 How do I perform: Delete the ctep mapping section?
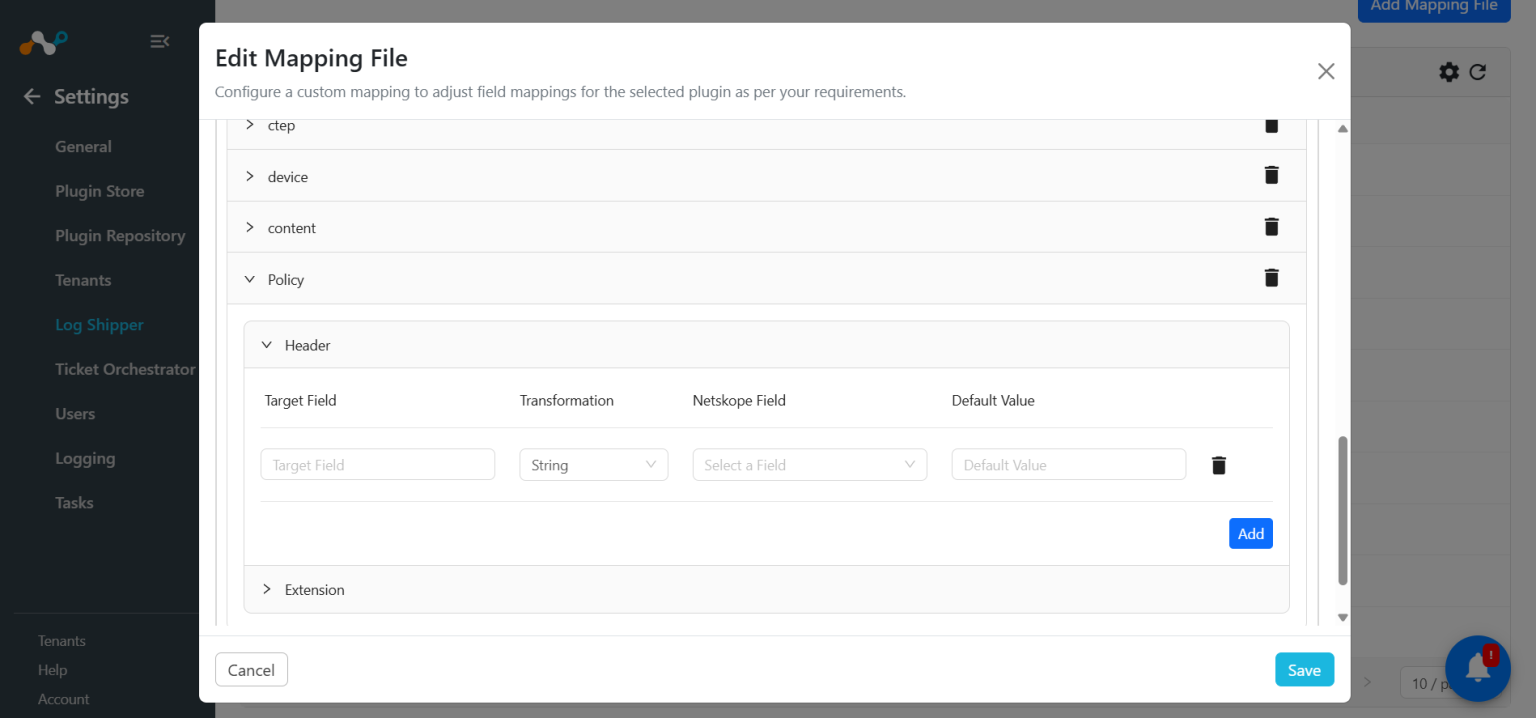[x=1271, y=124]
